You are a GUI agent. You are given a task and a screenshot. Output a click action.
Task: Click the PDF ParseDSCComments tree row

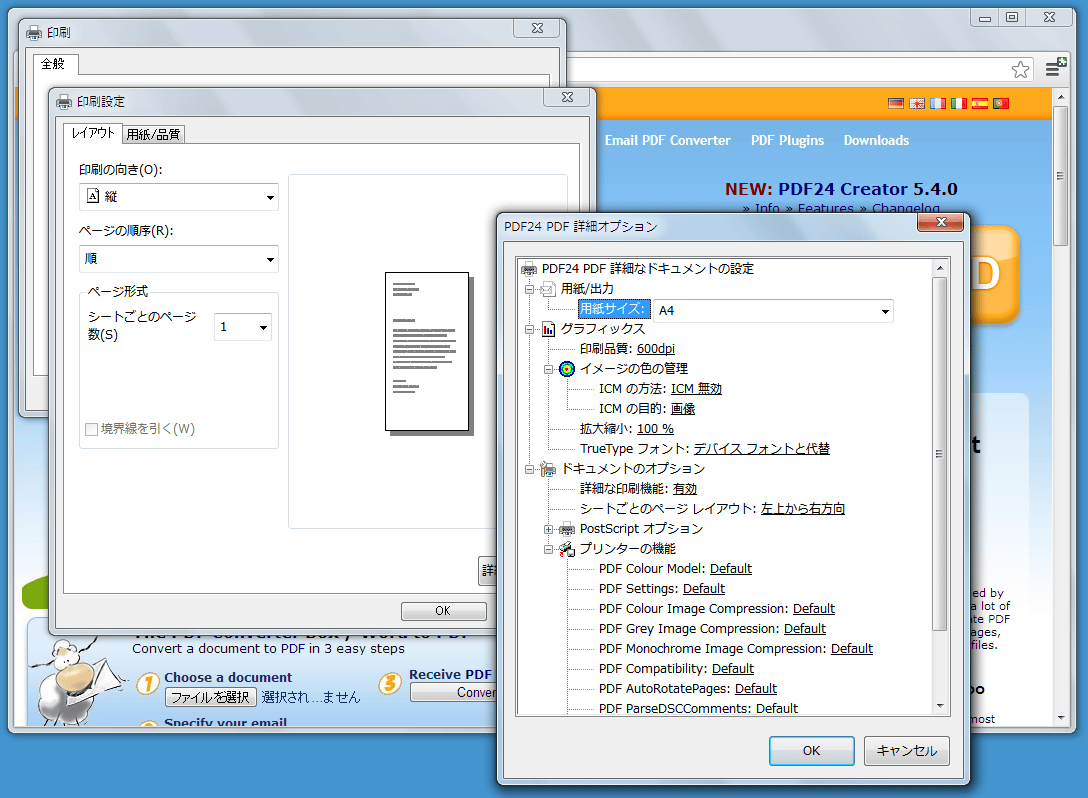pyautogui.click(x=698, y=708)
